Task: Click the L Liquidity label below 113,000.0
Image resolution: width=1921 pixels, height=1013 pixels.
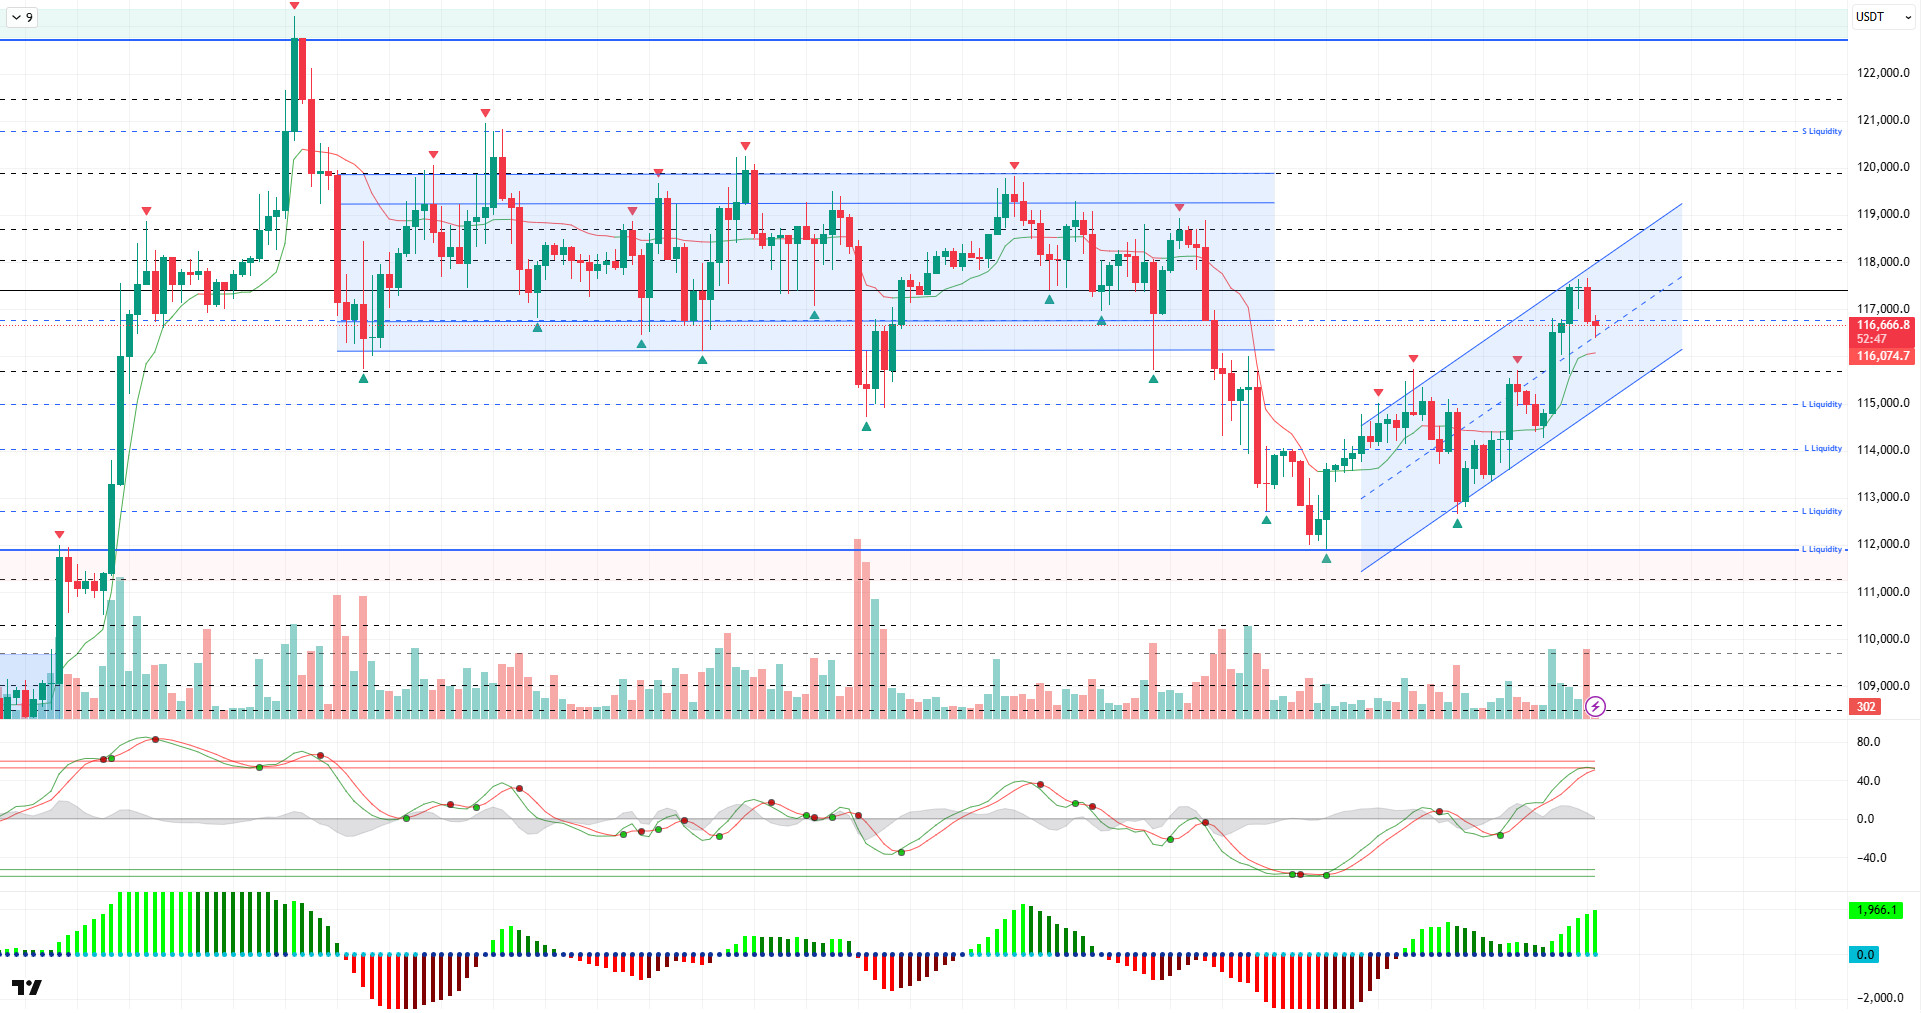Action: [x=1822, y=511]
